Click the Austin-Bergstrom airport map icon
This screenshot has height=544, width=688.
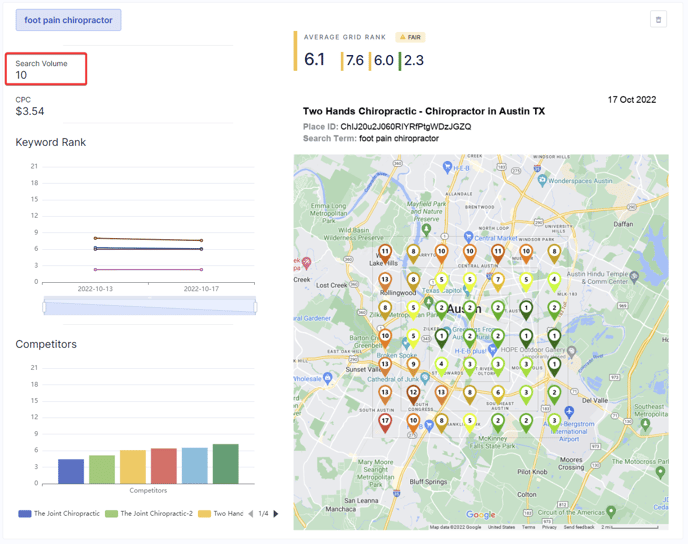569,412
